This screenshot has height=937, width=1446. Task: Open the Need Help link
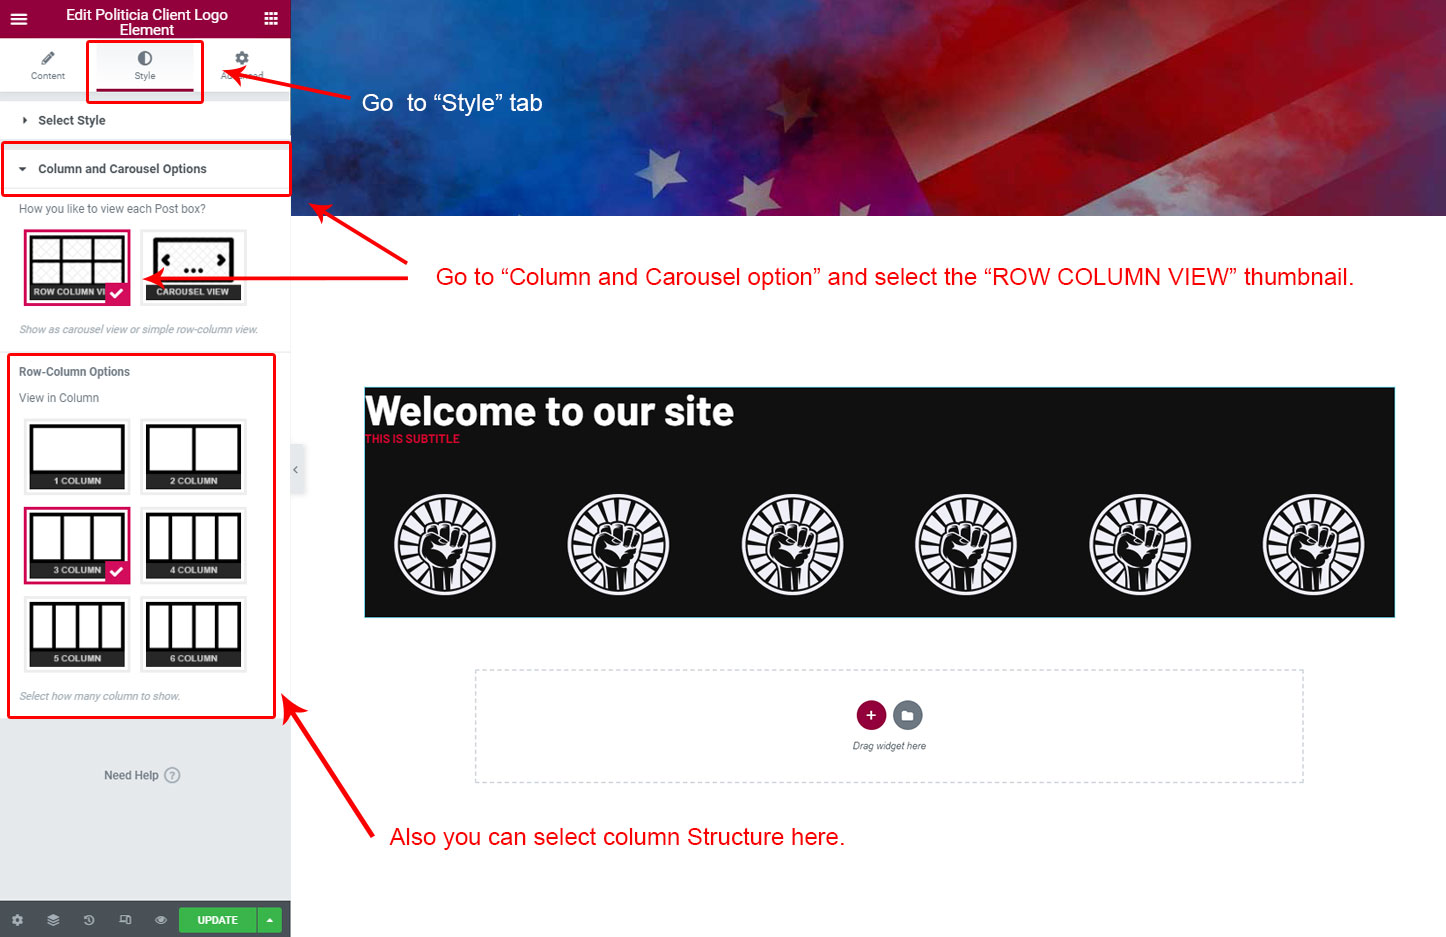click(142, 775)
